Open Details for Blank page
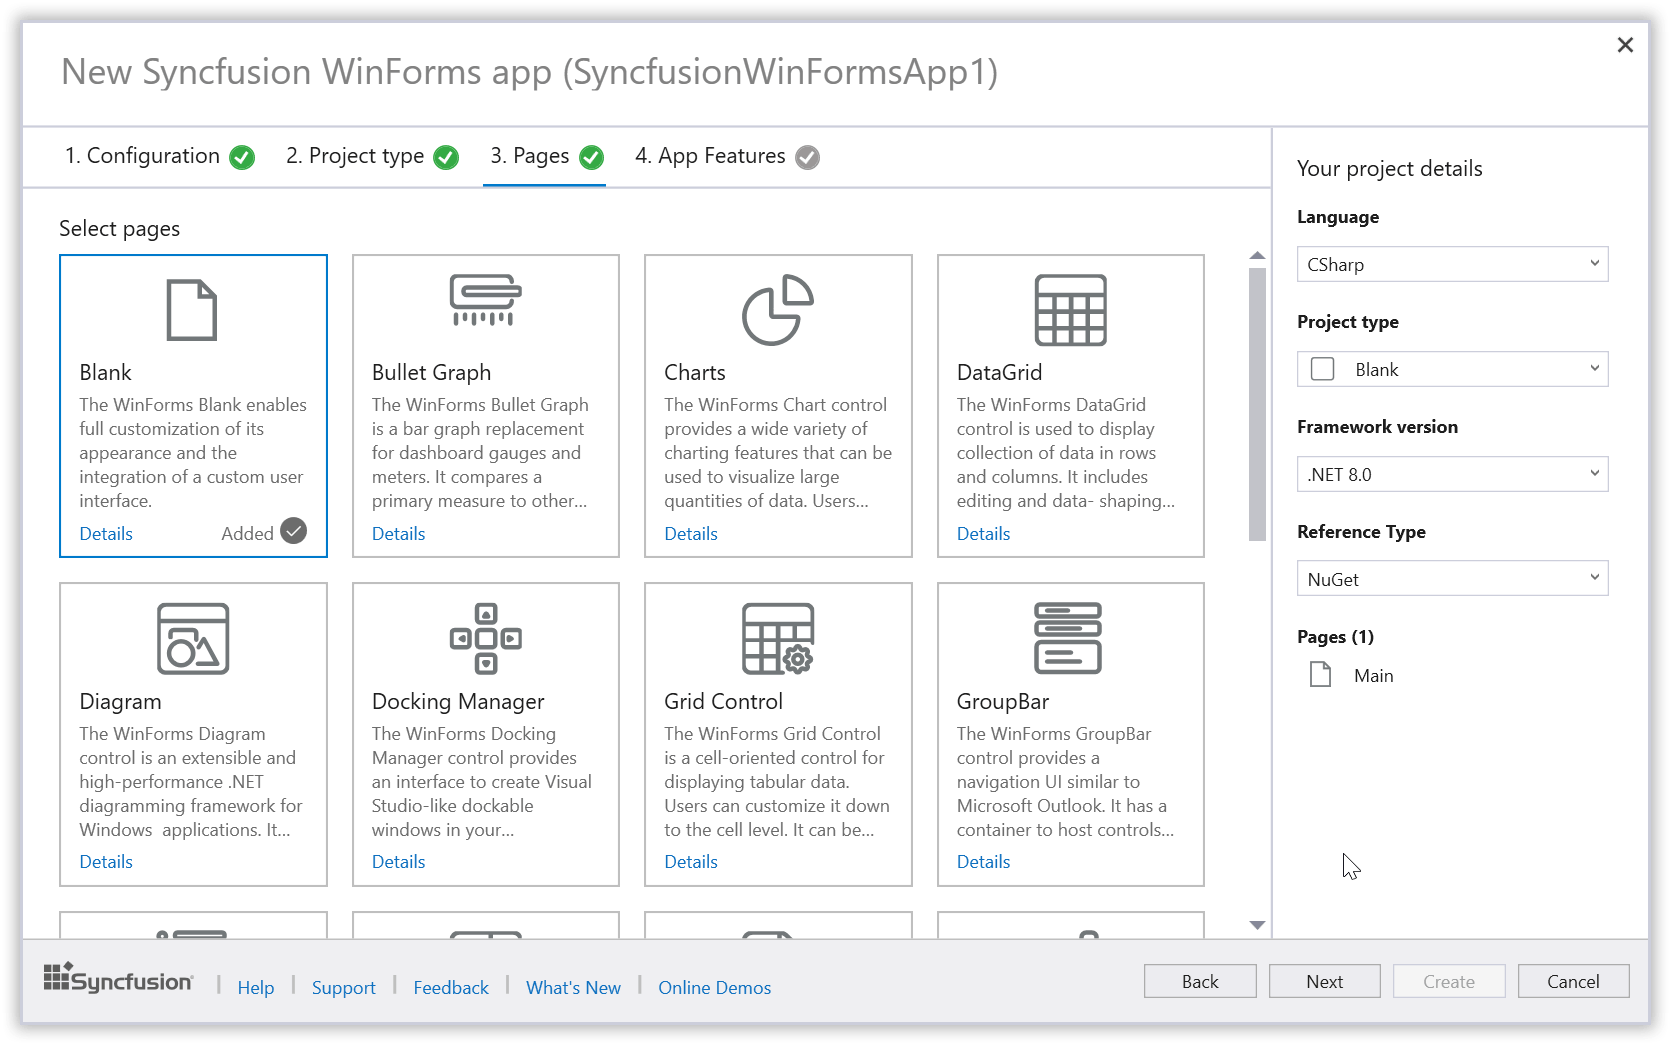The width and height of the screenshot is (1671, 1045). tap(106, 533)
